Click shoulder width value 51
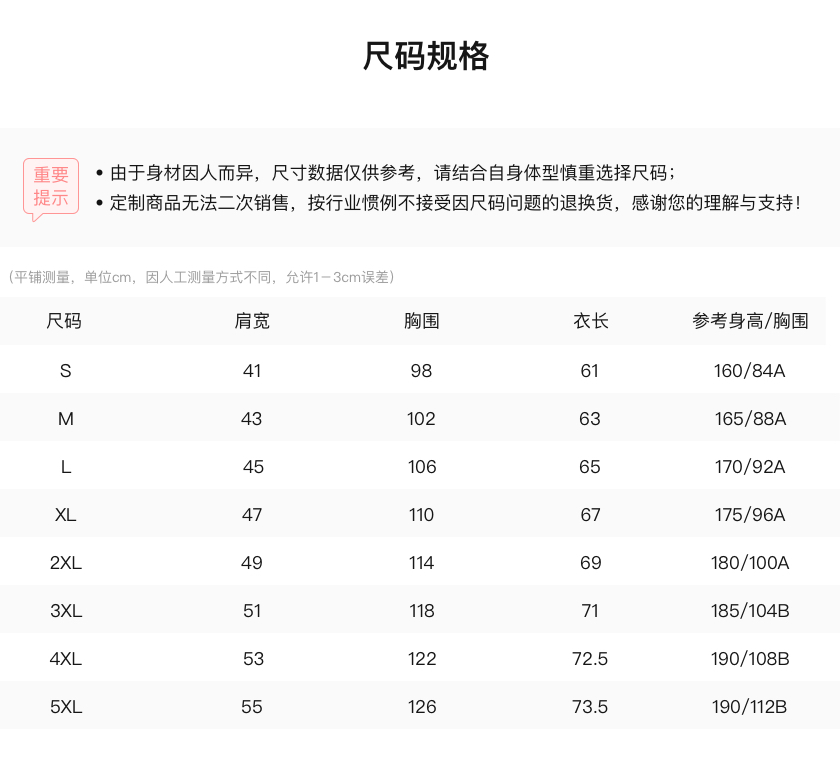 click(252, 611)
